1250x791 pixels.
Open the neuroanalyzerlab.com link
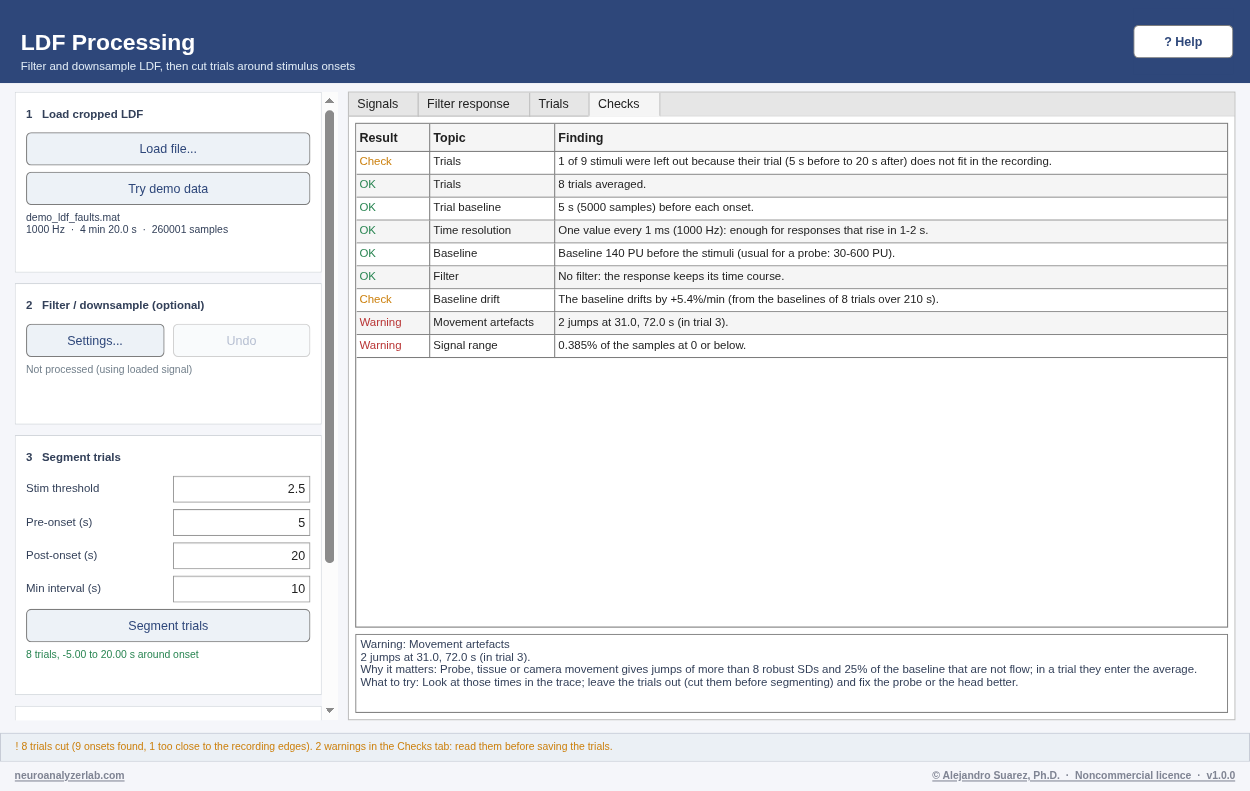tap(70, 775)
